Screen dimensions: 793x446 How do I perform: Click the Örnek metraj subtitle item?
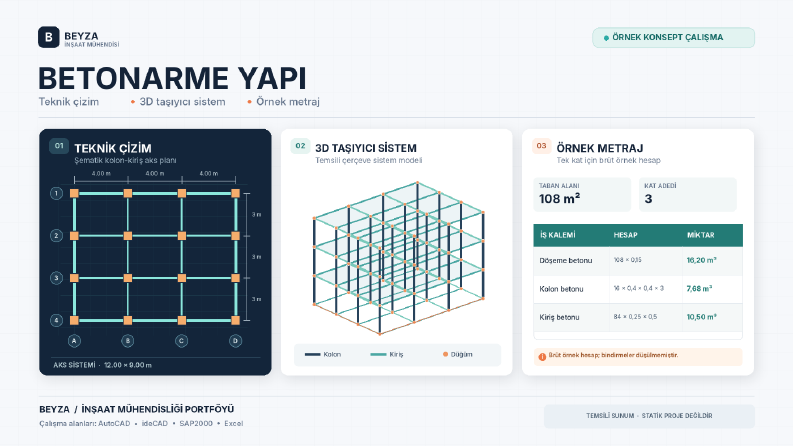pos(288,102)
